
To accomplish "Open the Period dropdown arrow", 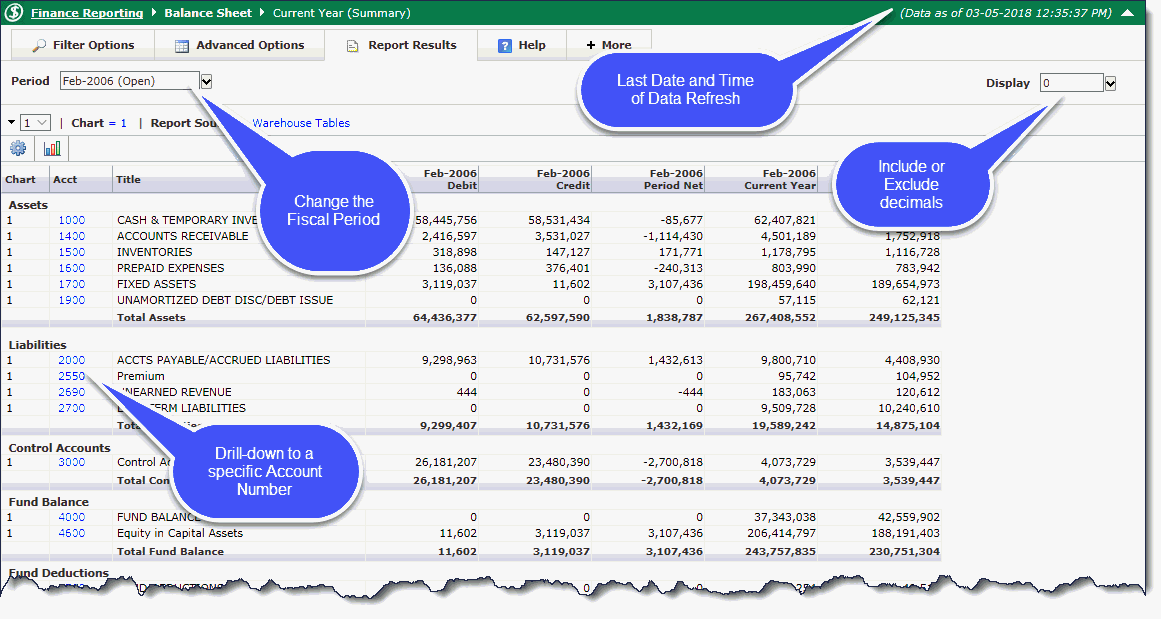I will [x=206, y=81].
